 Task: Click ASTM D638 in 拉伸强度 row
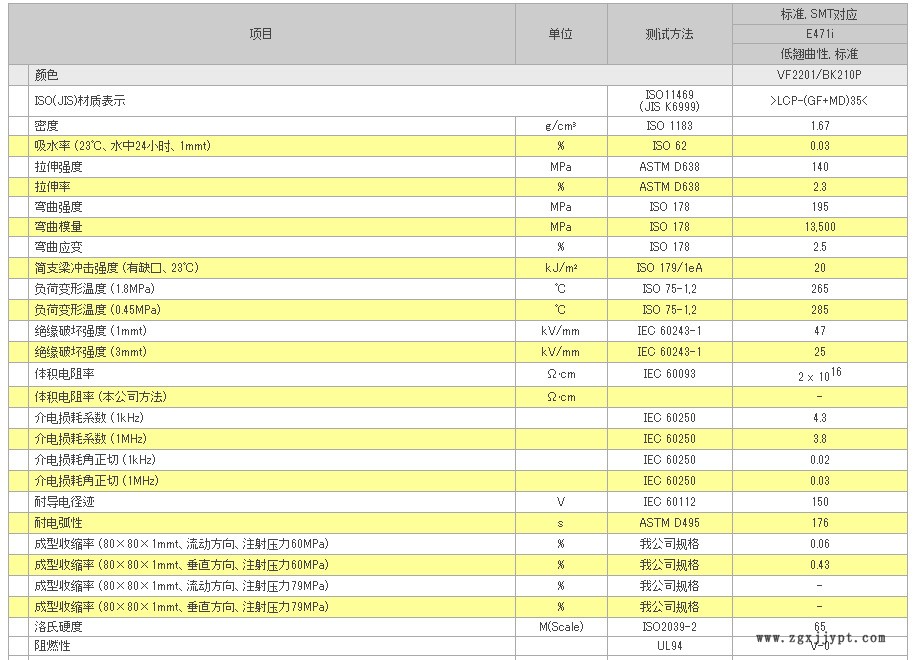[670, 167]
